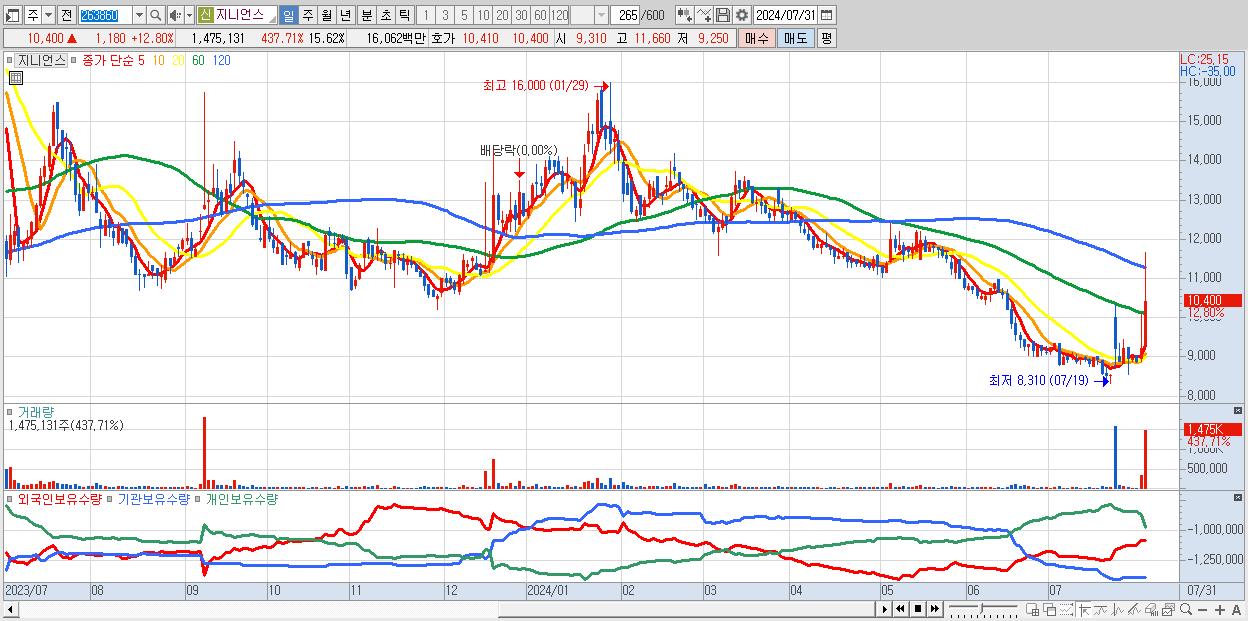
Task: Click the replay speed slider at bottom
Action: coord(983,609)
